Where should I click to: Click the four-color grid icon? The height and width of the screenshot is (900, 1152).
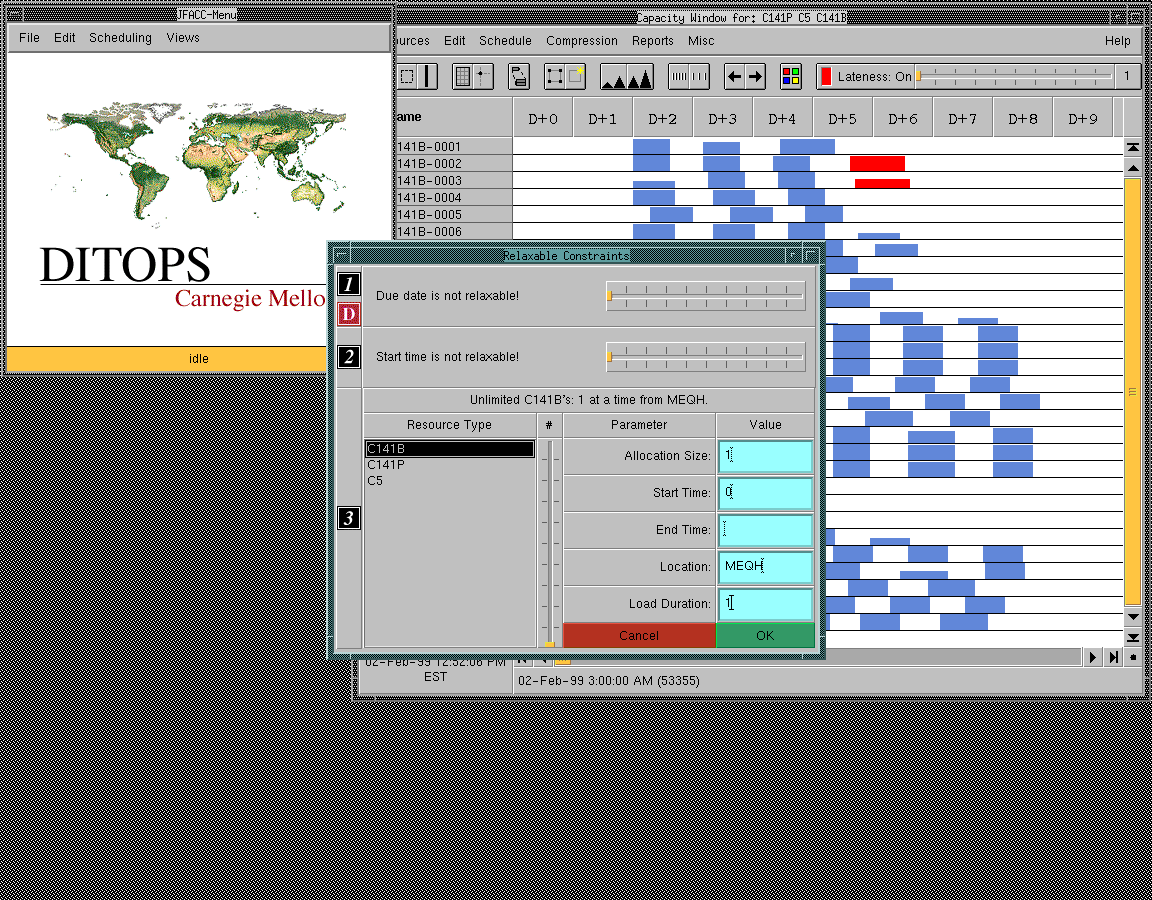coord(791,77)
